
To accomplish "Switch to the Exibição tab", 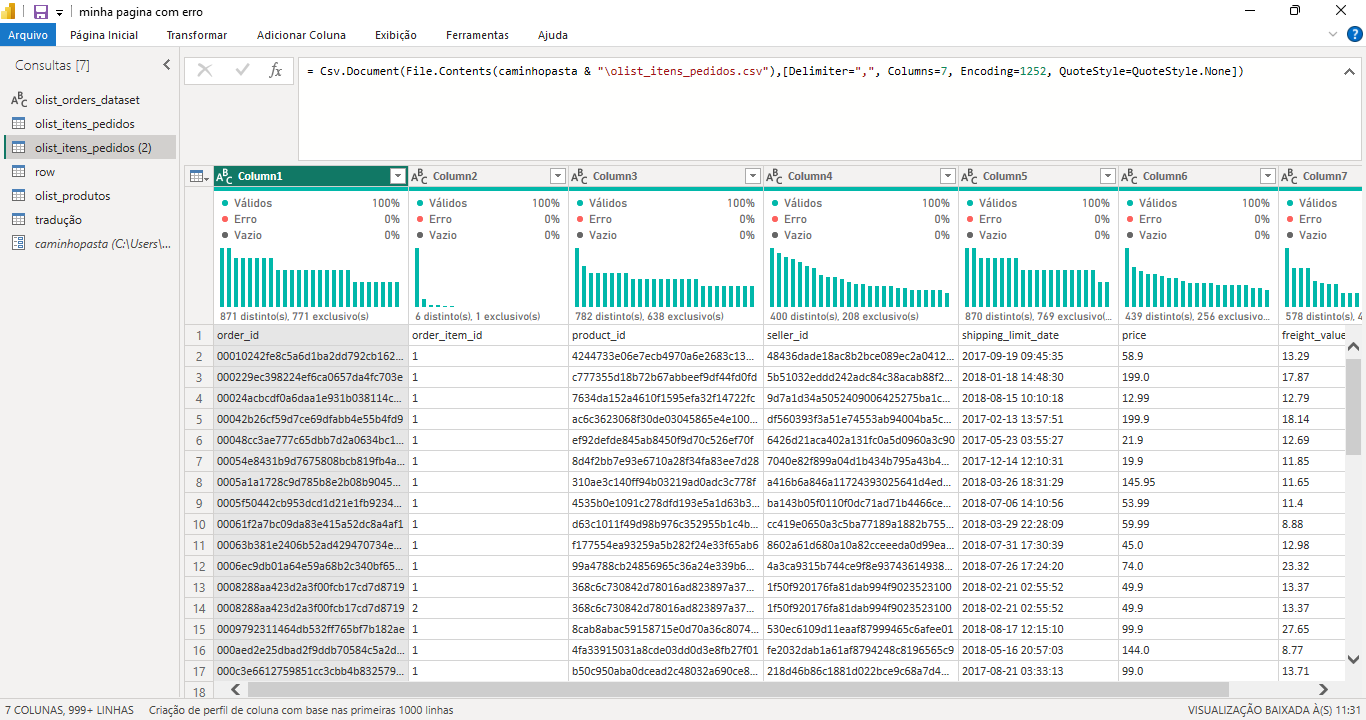I will (x=396, y=35).
